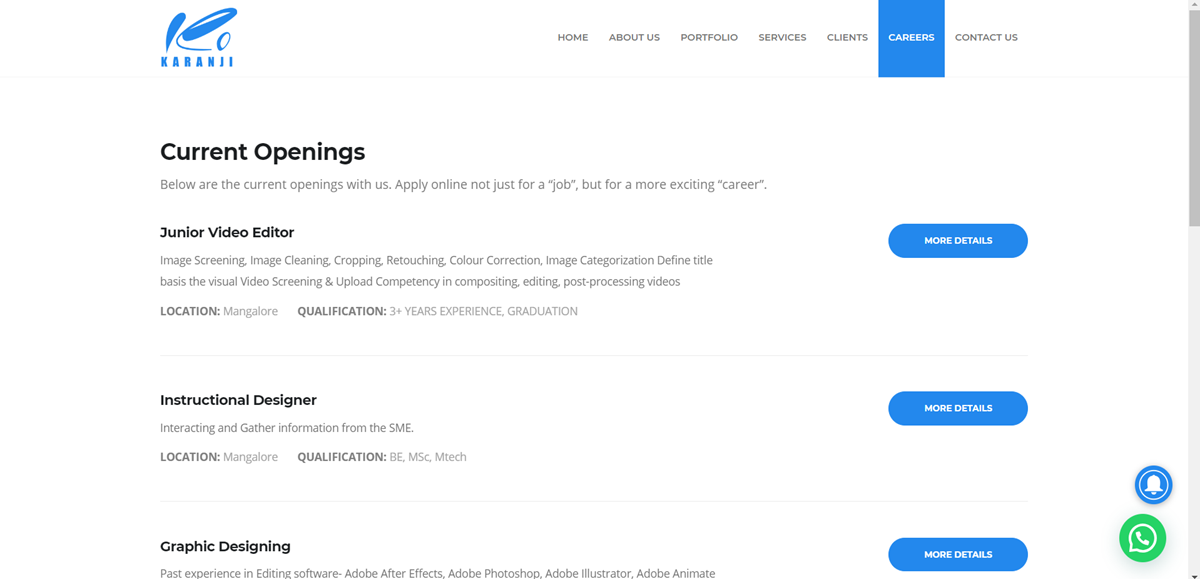Click the Current Openings heading

click(x=262, y=152)
